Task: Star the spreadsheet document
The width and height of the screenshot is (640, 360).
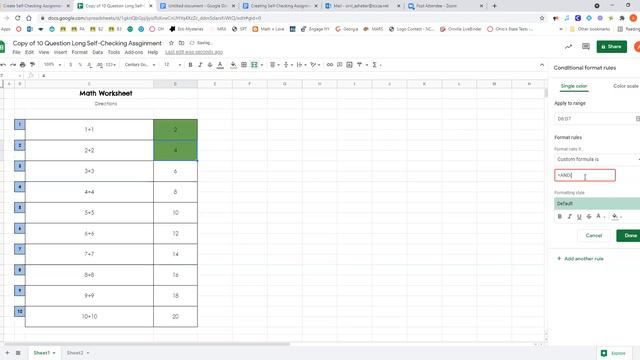Action: (x=171, y=43)
